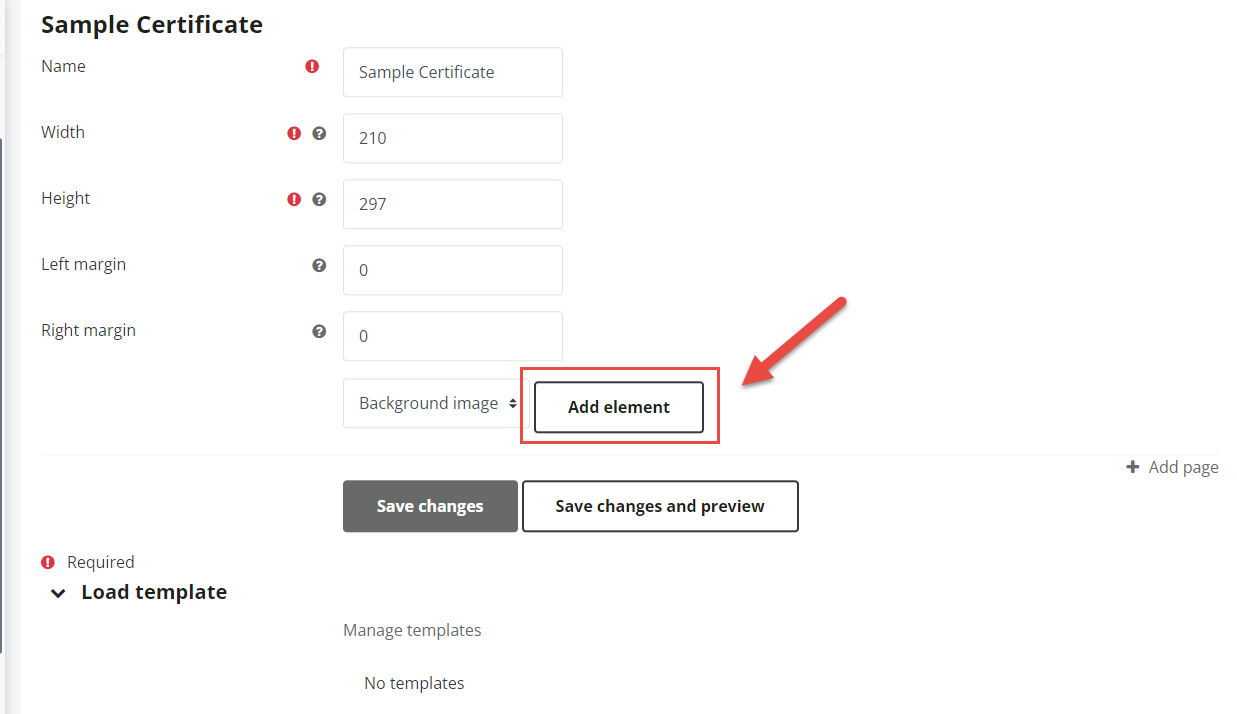The image size is (1237, 714).
Task: Click the Add page link text
Action: [x=1183, y=467]
